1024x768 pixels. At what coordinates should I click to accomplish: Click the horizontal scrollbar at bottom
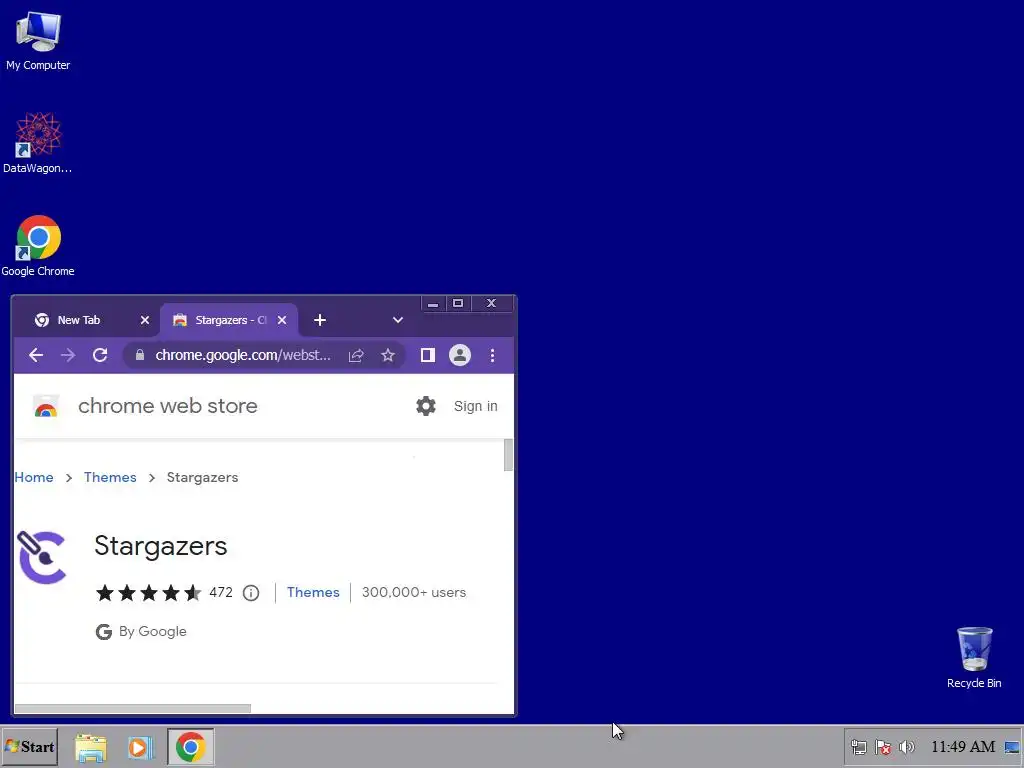[x=133, y=709]
